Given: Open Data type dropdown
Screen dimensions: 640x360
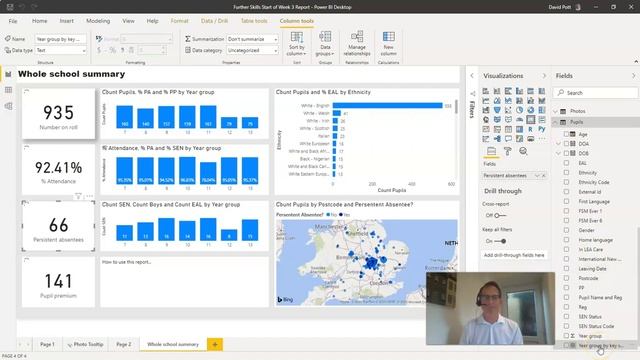Looking at the screenshot, I should pos(61,50).
